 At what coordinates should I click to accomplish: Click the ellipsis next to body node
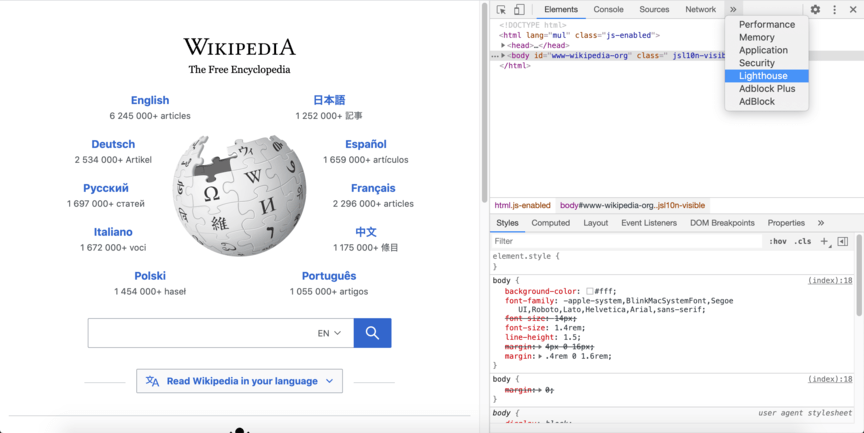[495, 56]
